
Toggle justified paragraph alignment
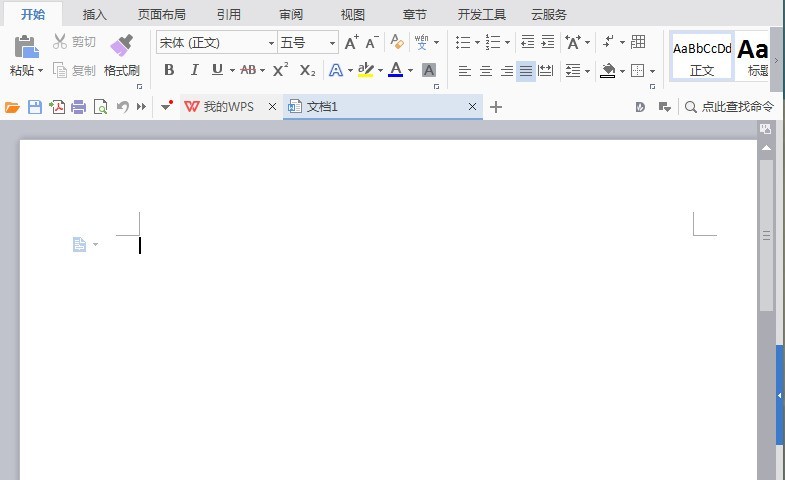click(x=526, y=71)
